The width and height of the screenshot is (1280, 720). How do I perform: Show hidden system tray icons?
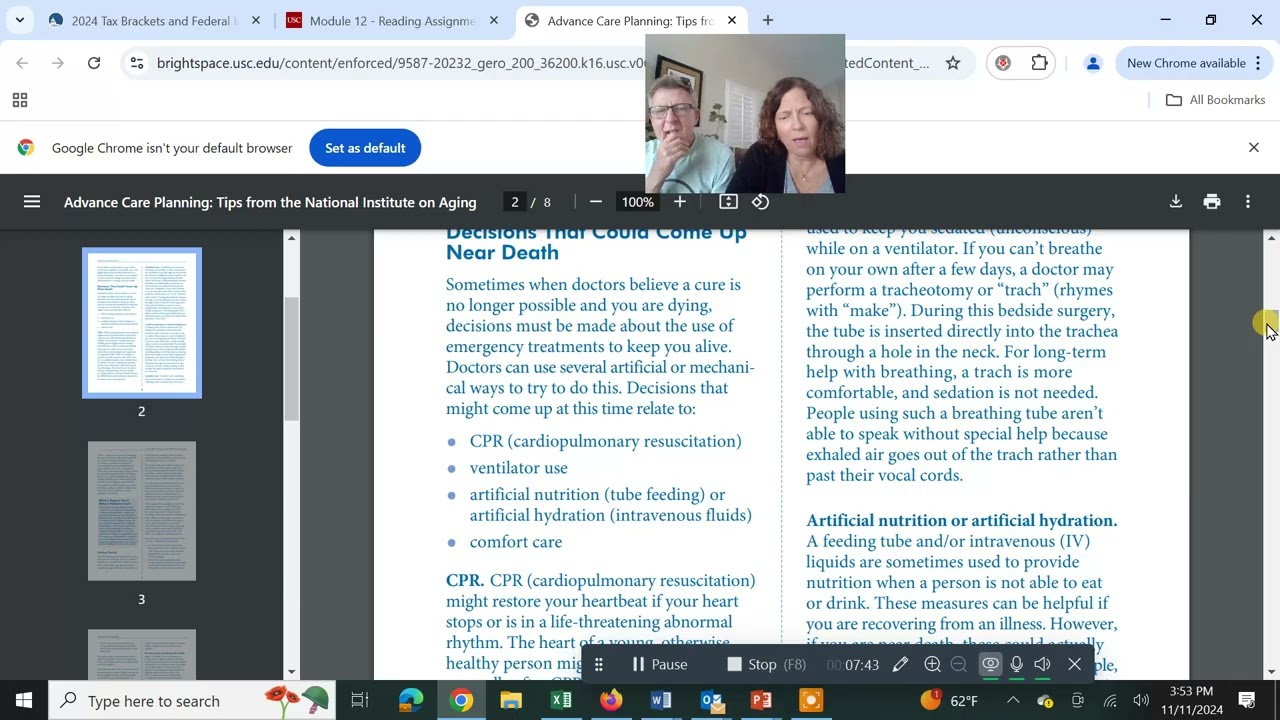click(1013, 700)
